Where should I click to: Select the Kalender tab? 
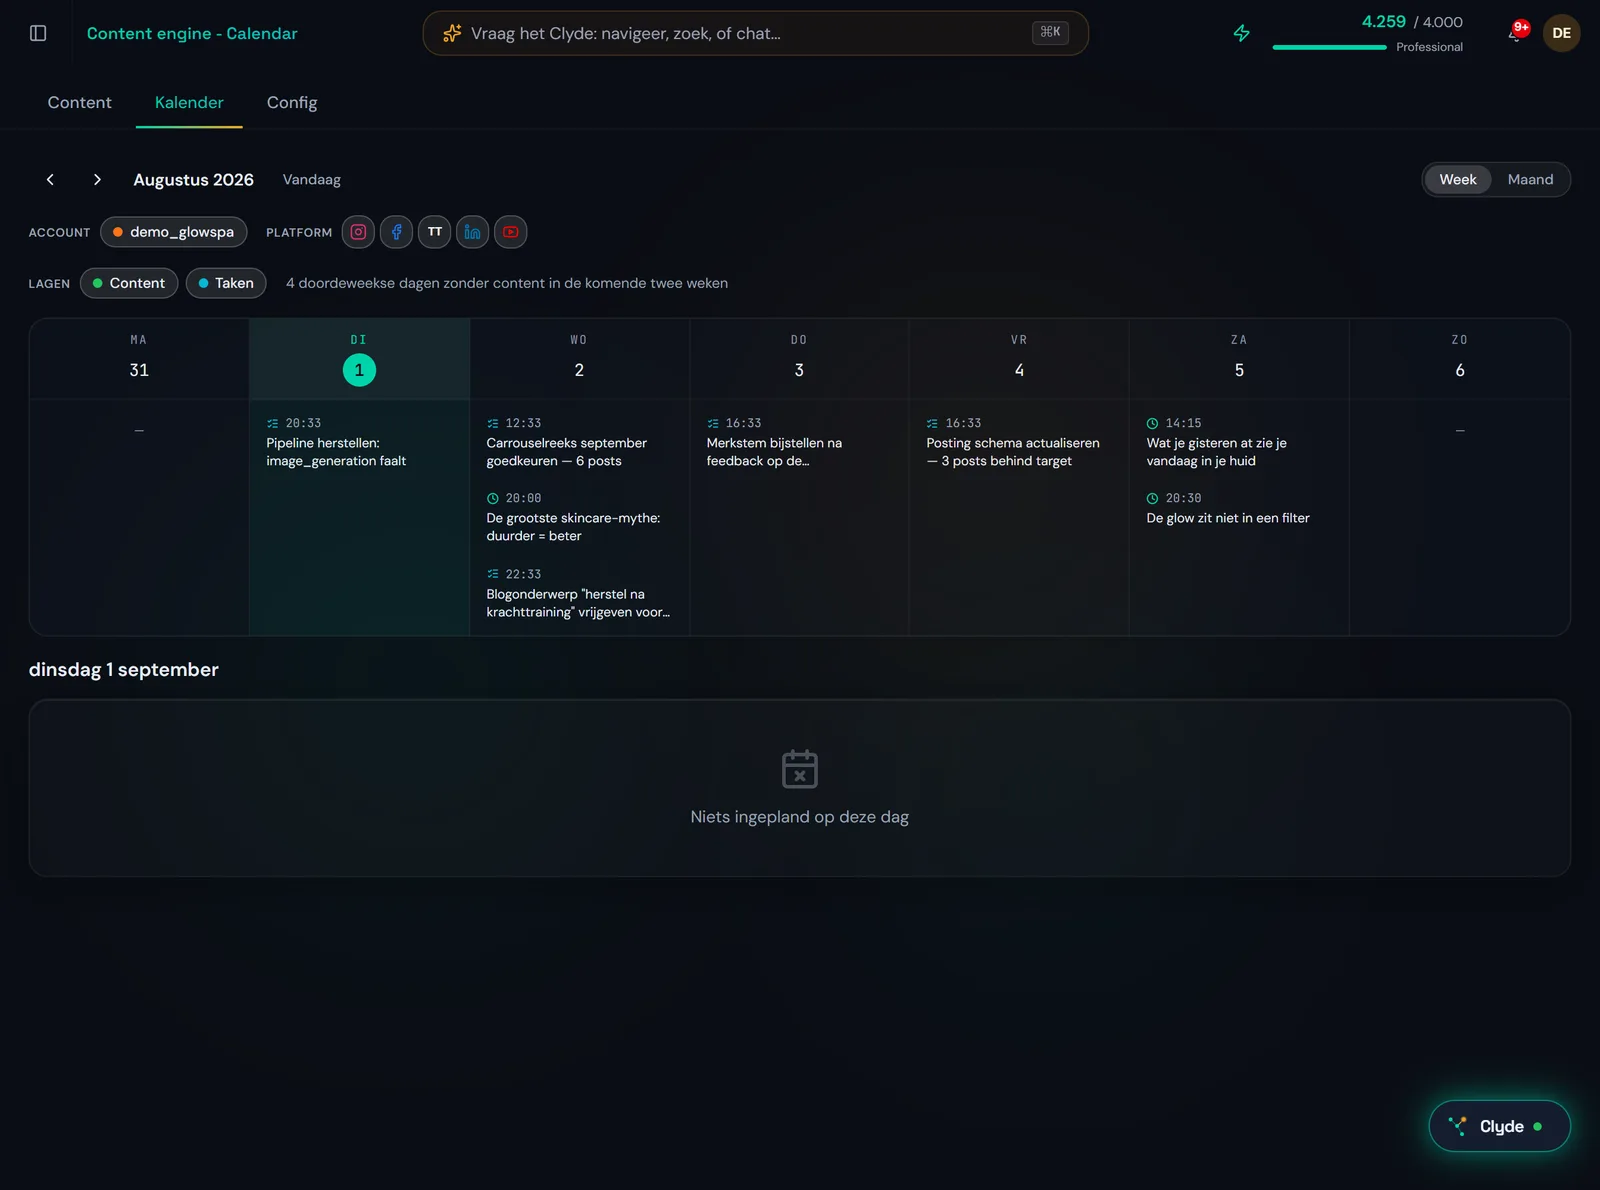(x=189, y=103)
